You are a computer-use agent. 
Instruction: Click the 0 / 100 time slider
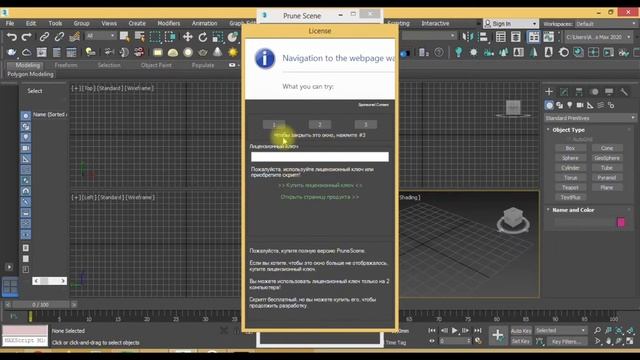coord(40,304)
